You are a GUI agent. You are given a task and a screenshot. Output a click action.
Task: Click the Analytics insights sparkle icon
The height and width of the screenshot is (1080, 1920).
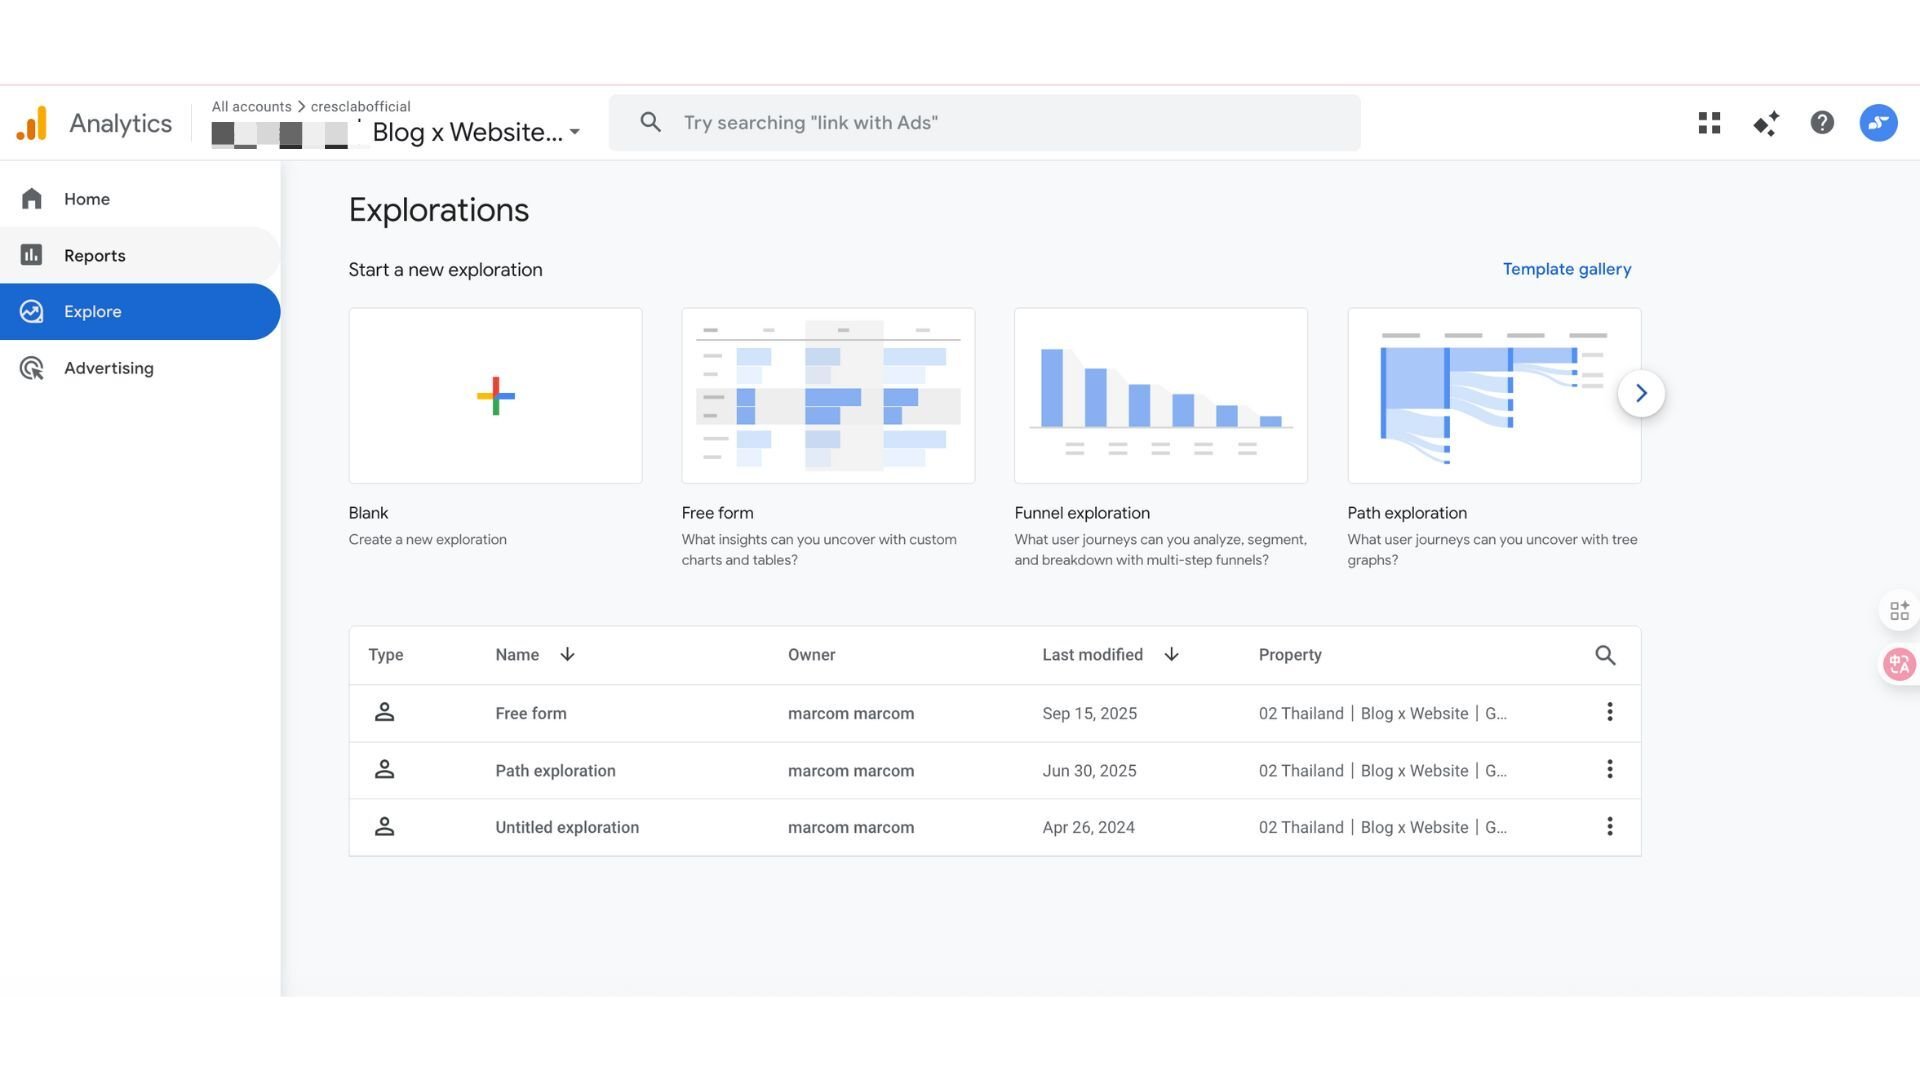[x=1766, y=123]
